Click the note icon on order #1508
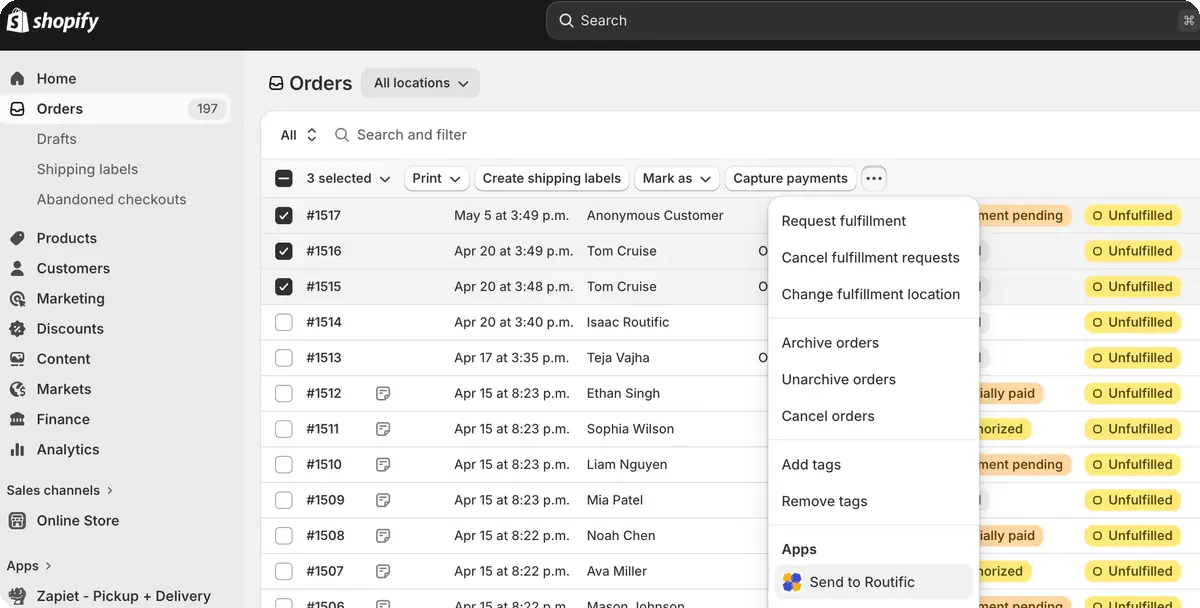1200x608 pixels. 383,536
